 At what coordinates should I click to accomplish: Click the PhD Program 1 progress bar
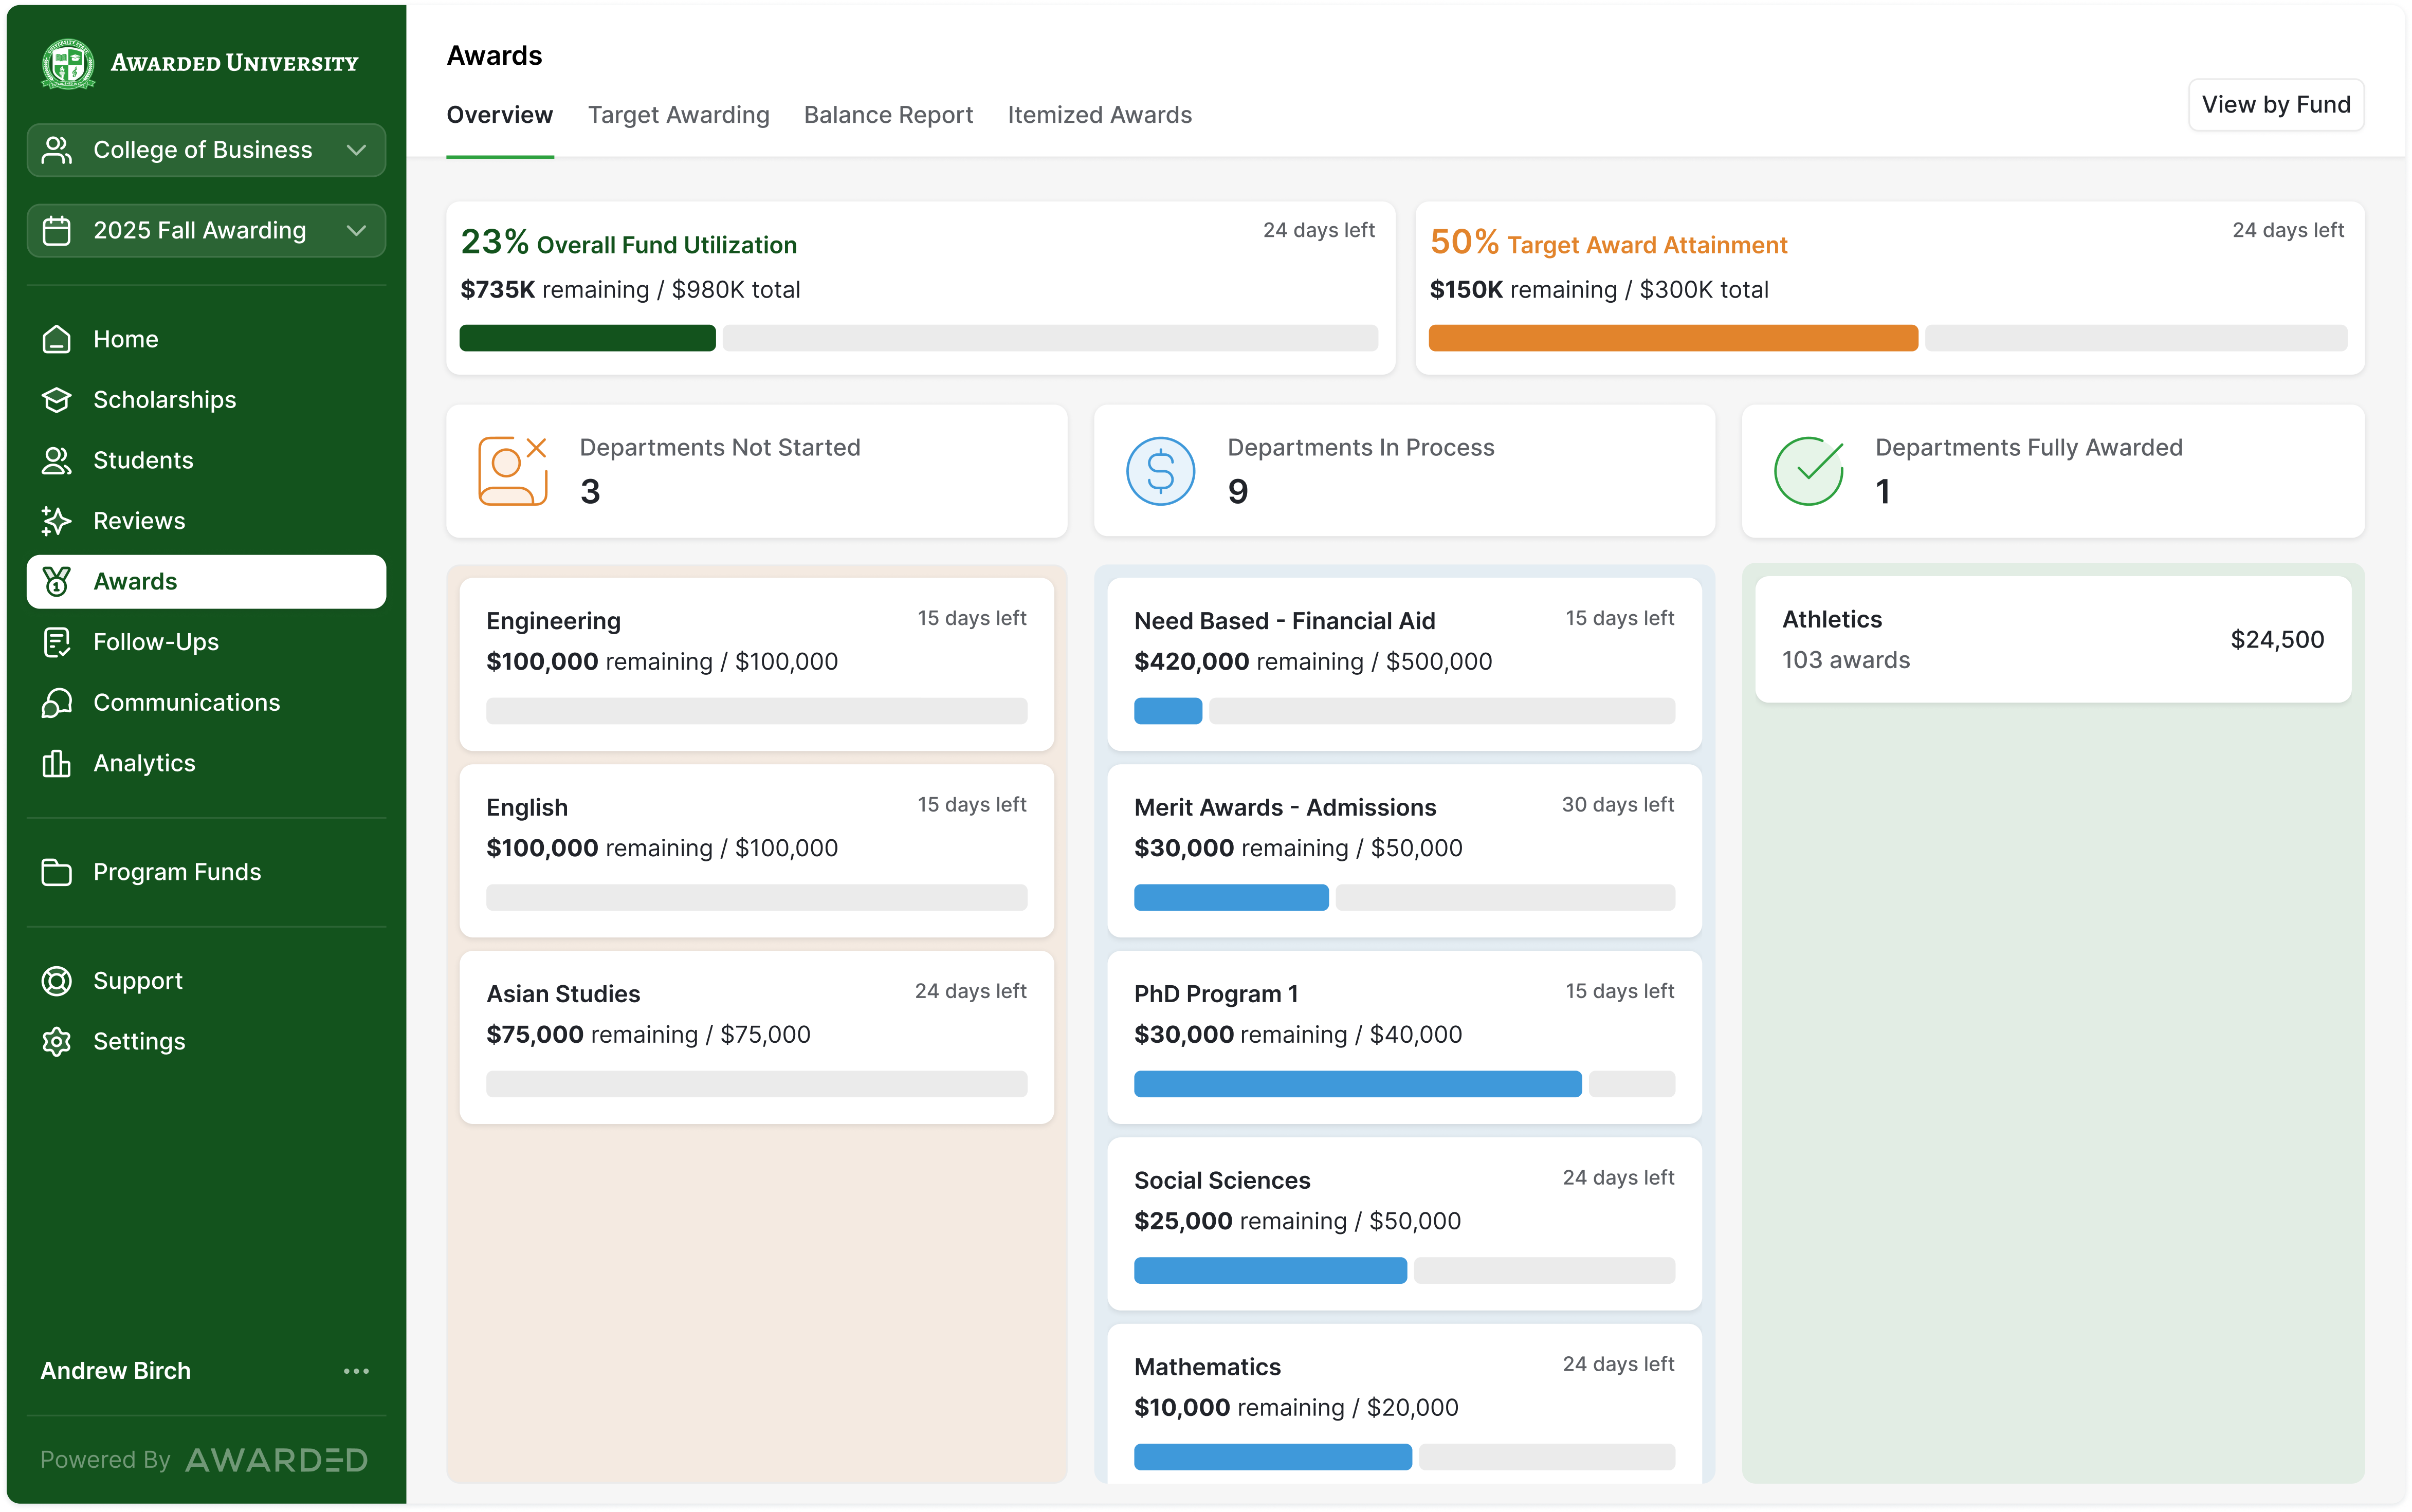coord(1404,1084)
